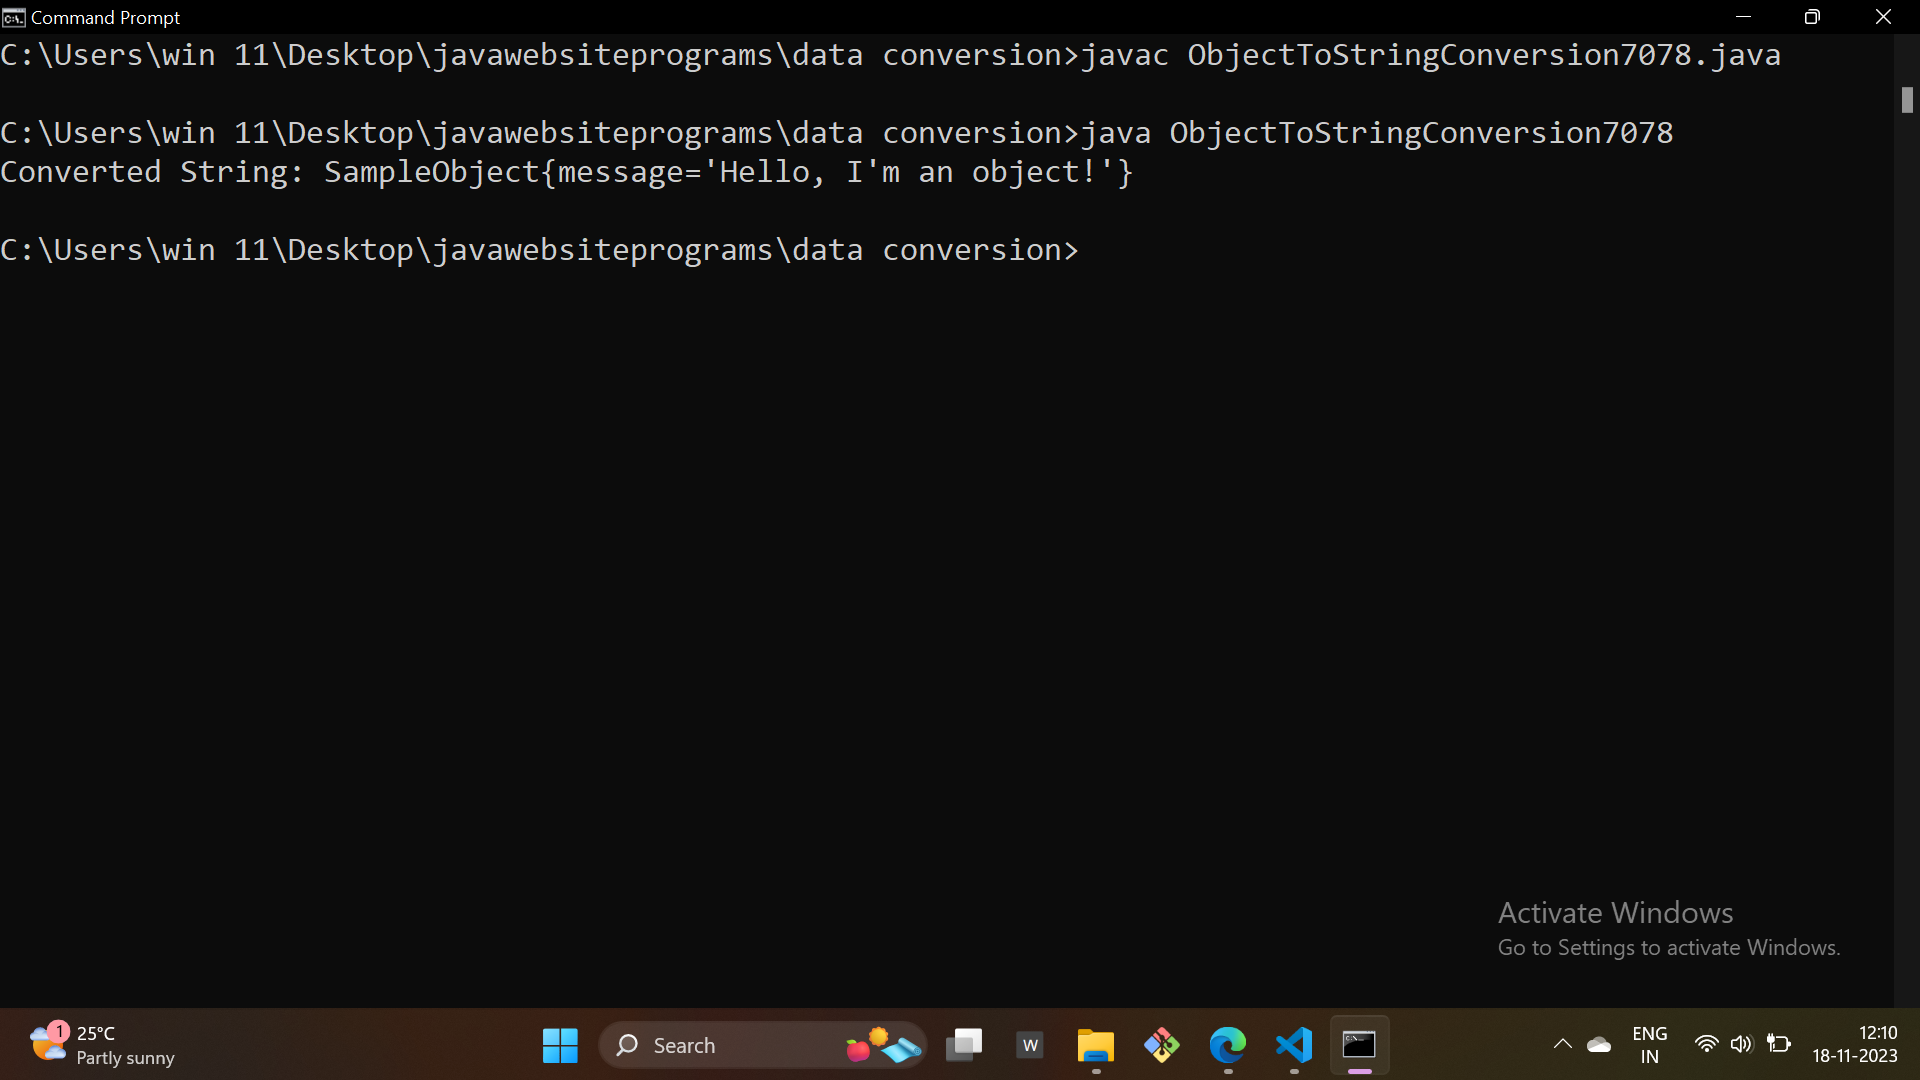The height and width of the screenshot is (1080, 1920).
Task: Switch the ENG IN input language
Action: pyautogui.click(x=1649, y=1045)
